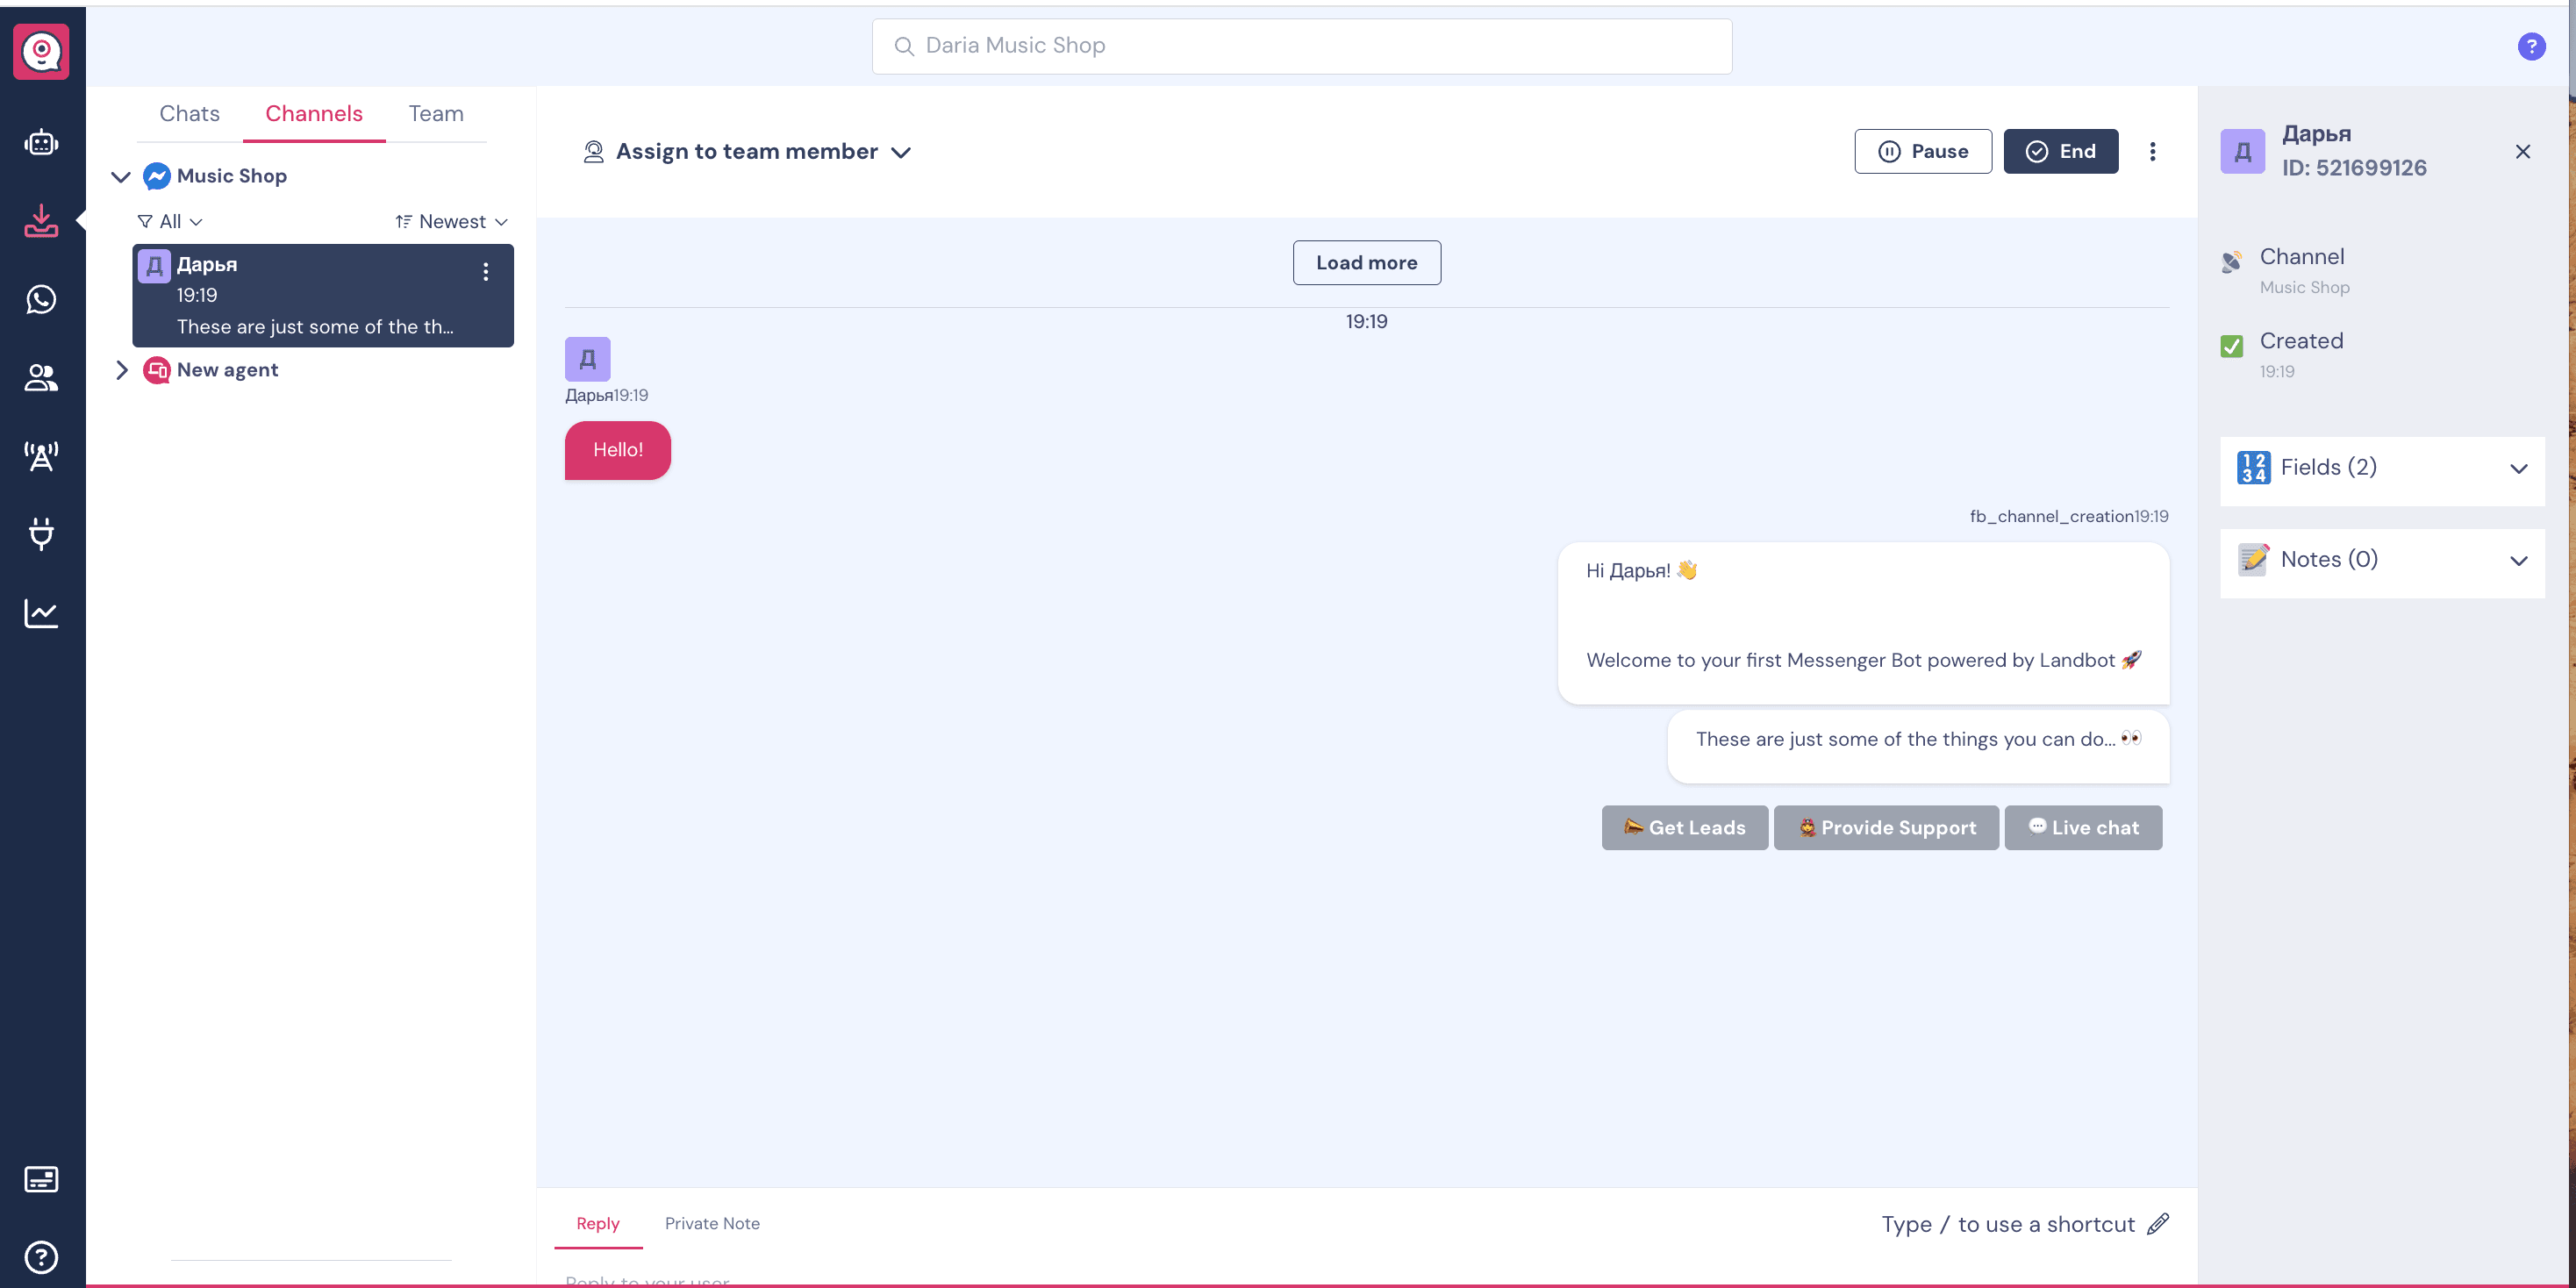This screenshot has width=2576, height=1288.
Task: Click the green Created checkmark icon
Action: tap(2232, 346)
